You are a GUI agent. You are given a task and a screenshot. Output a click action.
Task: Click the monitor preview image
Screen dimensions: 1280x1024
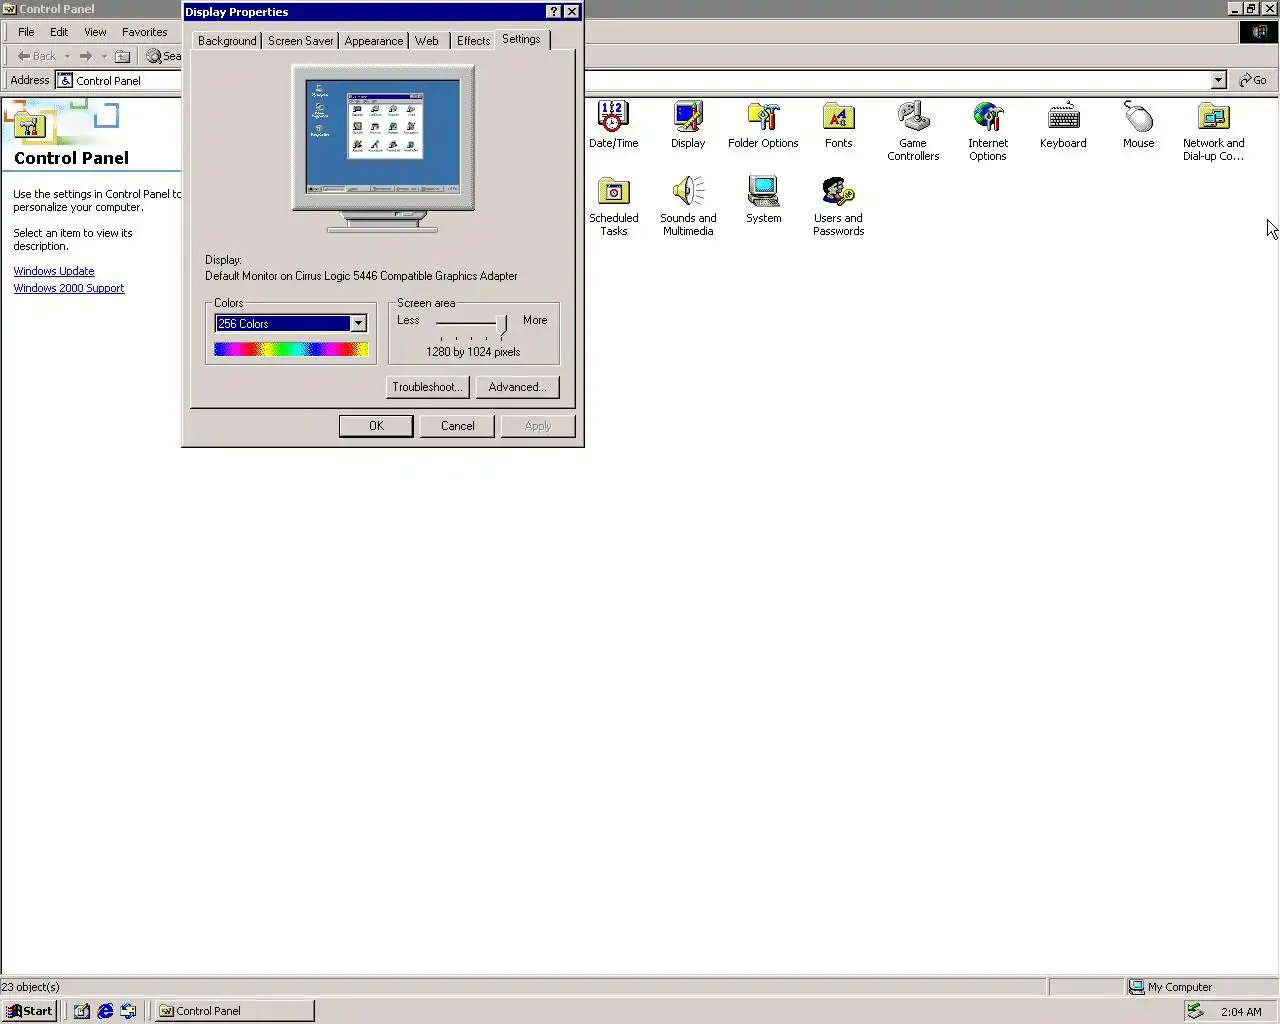coord(382,148)
